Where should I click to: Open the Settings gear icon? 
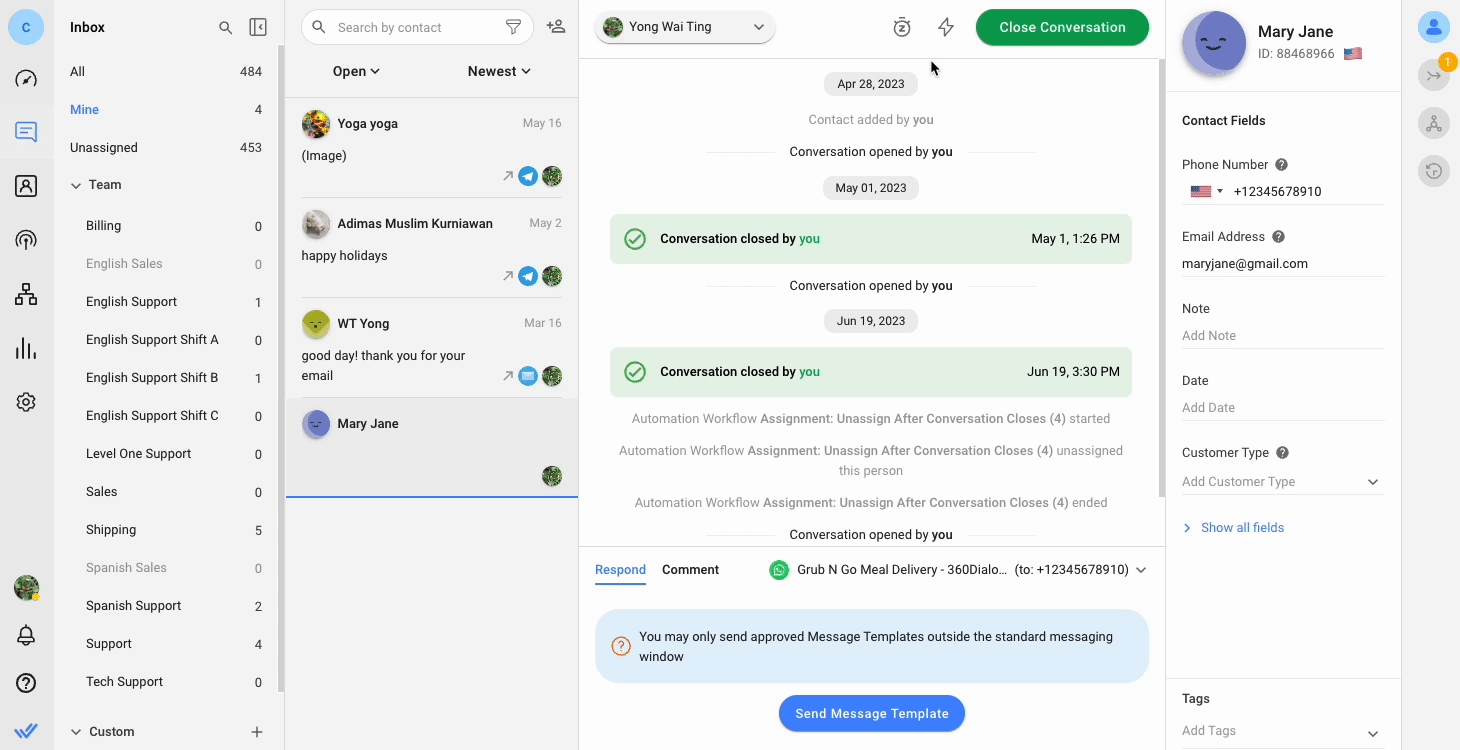click(26, 402)
